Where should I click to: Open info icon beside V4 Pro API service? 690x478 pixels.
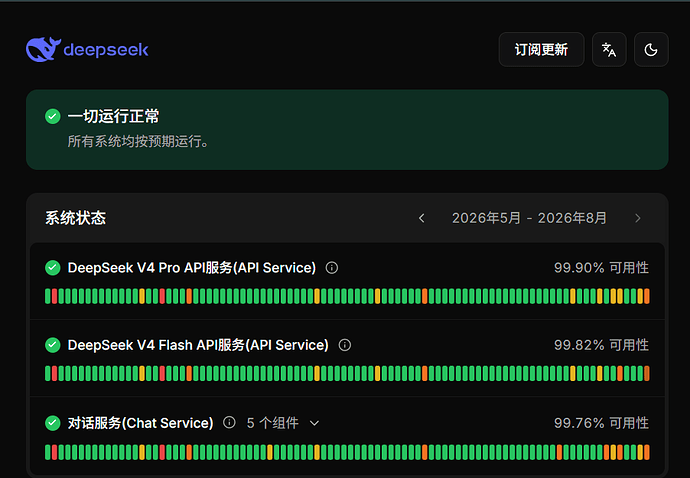(332, 268)
